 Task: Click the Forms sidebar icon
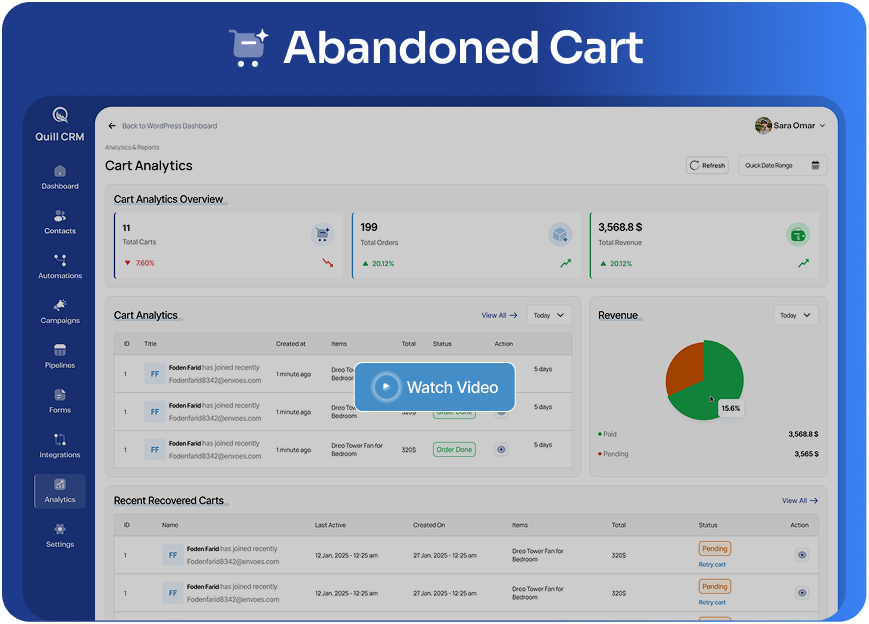point(60,396)
